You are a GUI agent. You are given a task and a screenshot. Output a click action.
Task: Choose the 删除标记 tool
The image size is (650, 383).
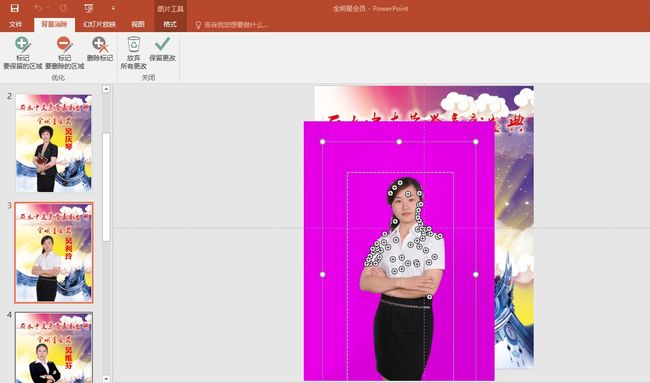point(100,49)
